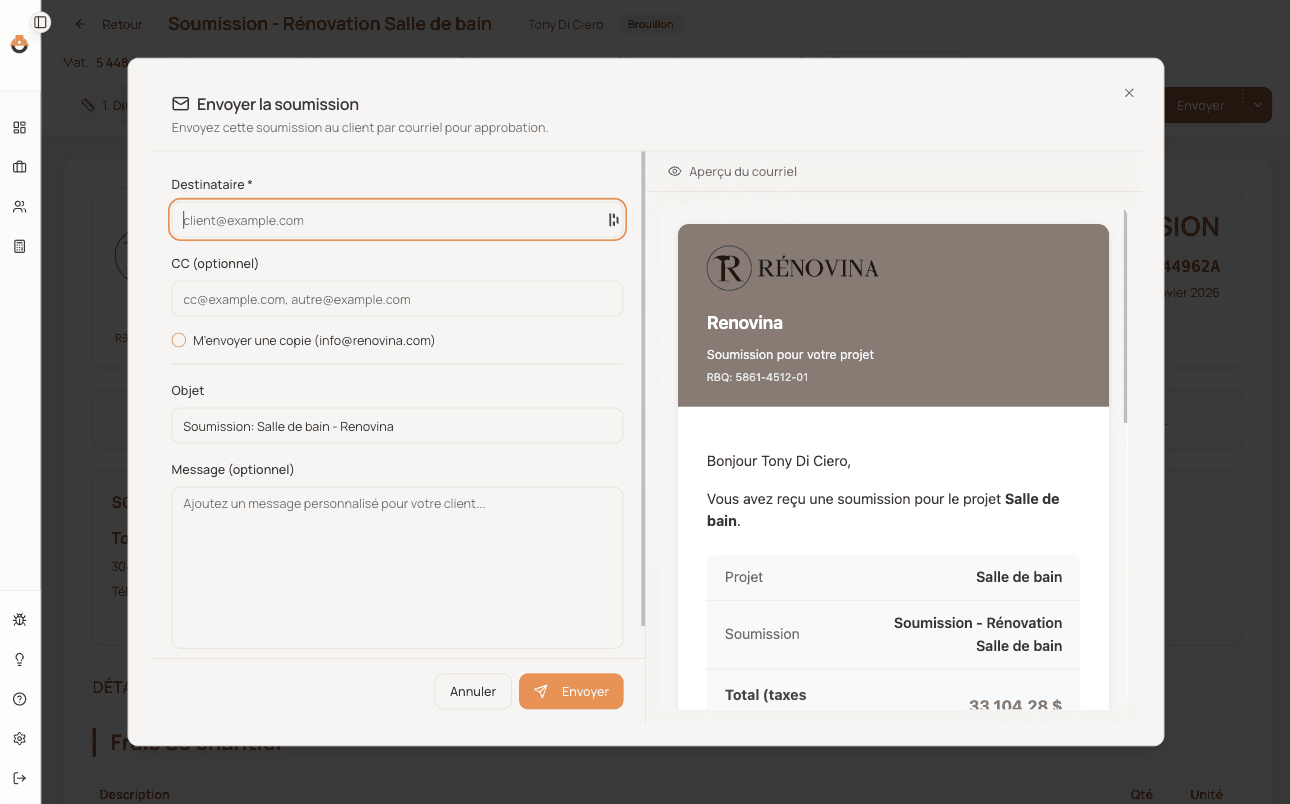Image resolution: width=1290 pixels, height=804 pixels.
Task: Click the 'Aperçu du courriel' heading
Action: click(x=743, y=171)
